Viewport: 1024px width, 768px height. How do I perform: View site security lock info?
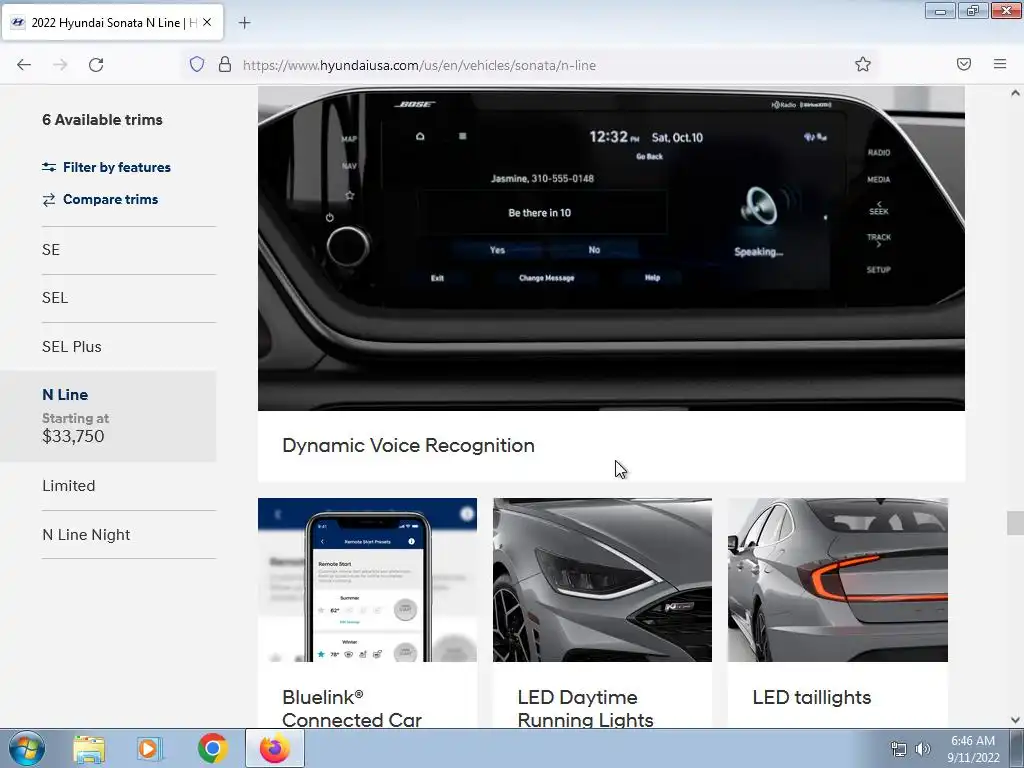pyautogui.click(x=225, y=65)
